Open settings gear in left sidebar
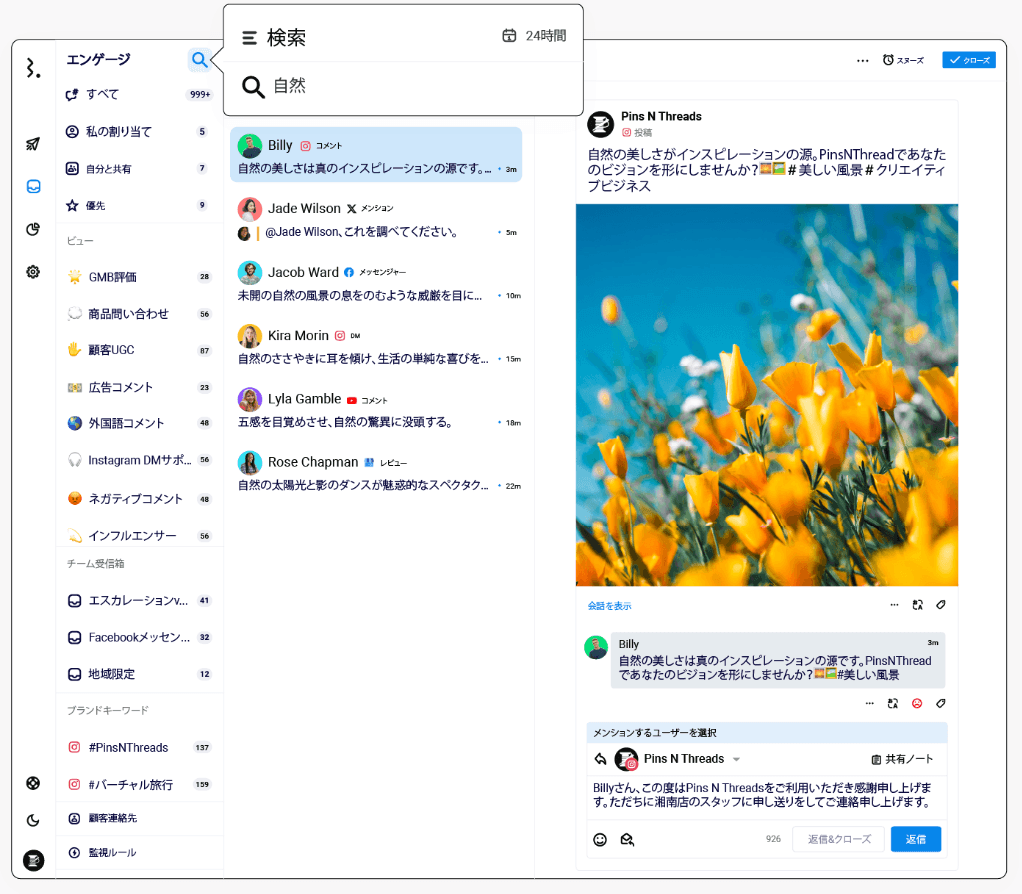This screenshot has height=894, width=1022. pos(33,272)
